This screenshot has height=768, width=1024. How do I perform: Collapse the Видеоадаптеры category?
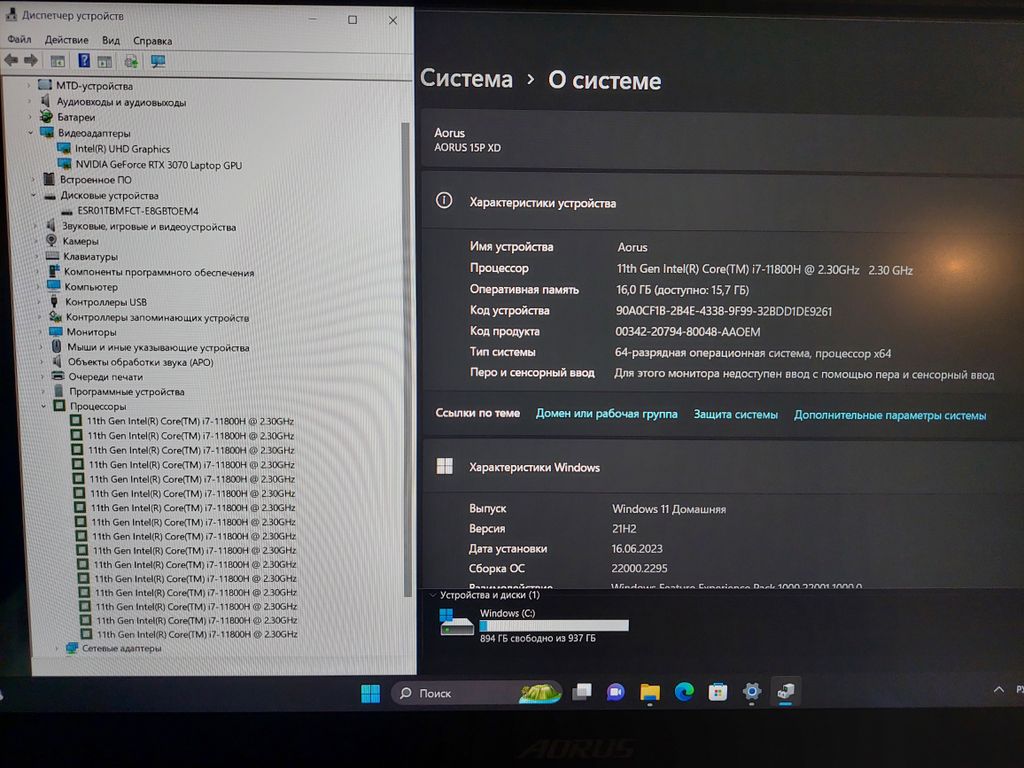coord(31,132)
